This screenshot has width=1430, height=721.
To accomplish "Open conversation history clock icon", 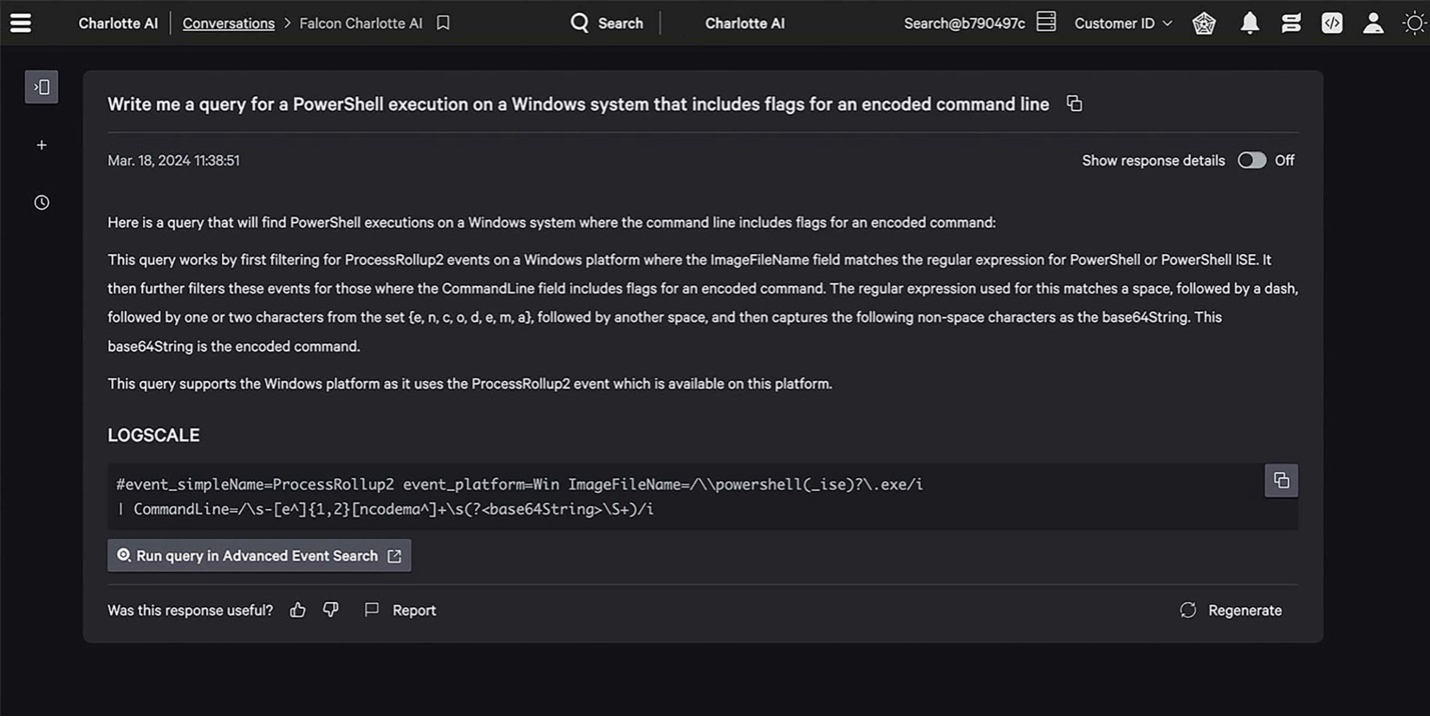I will coord(42,203).
